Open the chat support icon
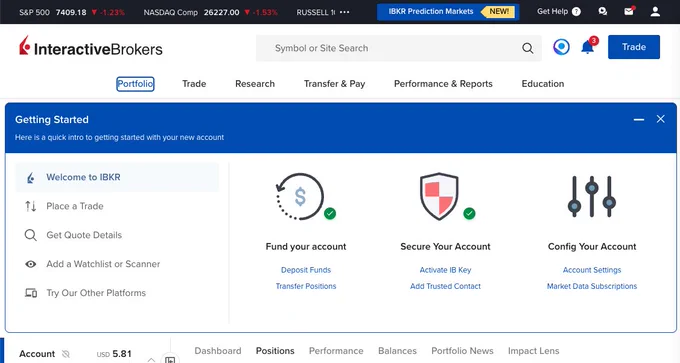Screen dimensions: 680x363 click(602, 12)
